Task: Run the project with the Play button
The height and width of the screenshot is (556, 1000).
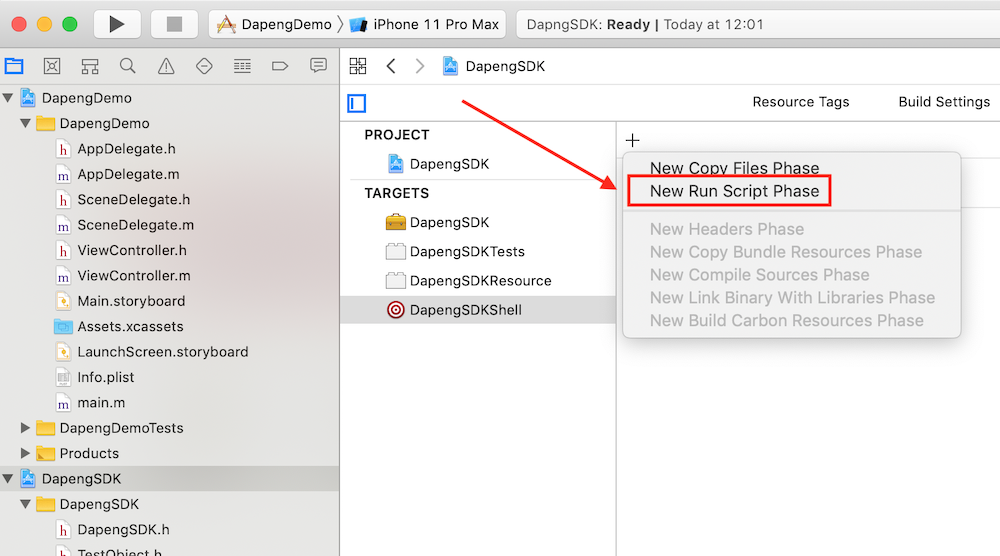Action: [117, 24]
